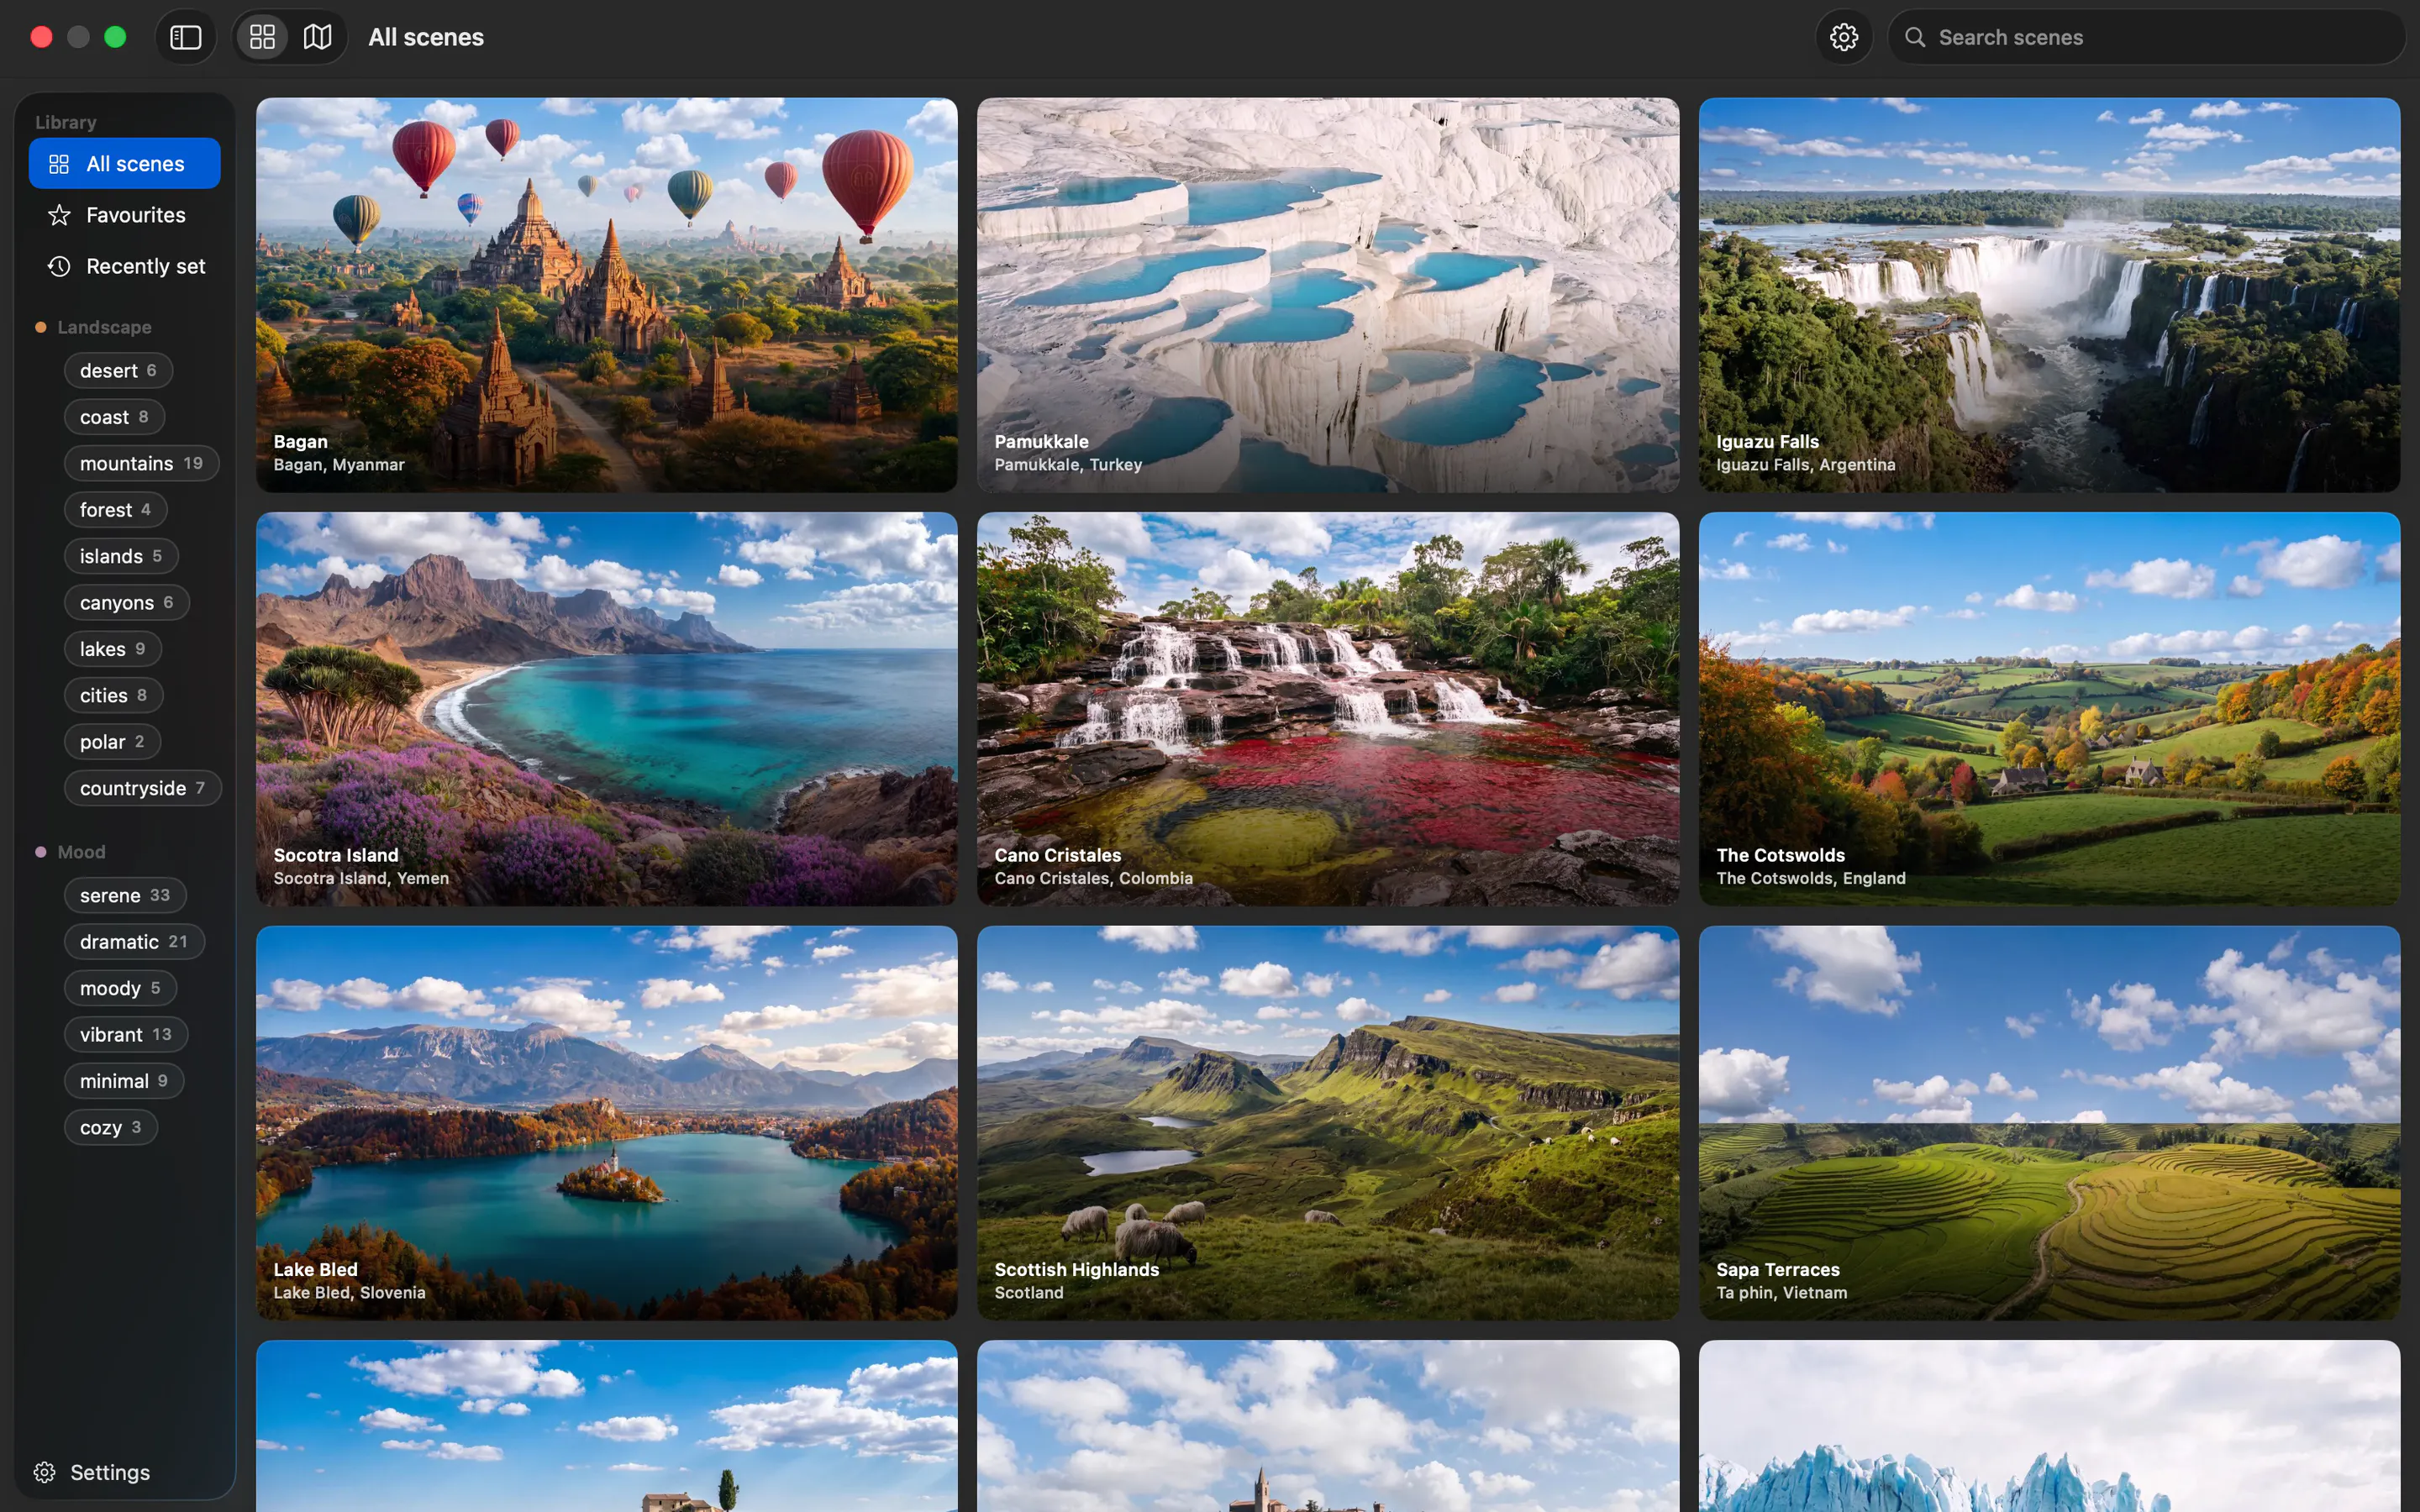This screenshot has width=2420, height=1512.
Task: Filter by polar tag
Action: [x=112, y=742]
